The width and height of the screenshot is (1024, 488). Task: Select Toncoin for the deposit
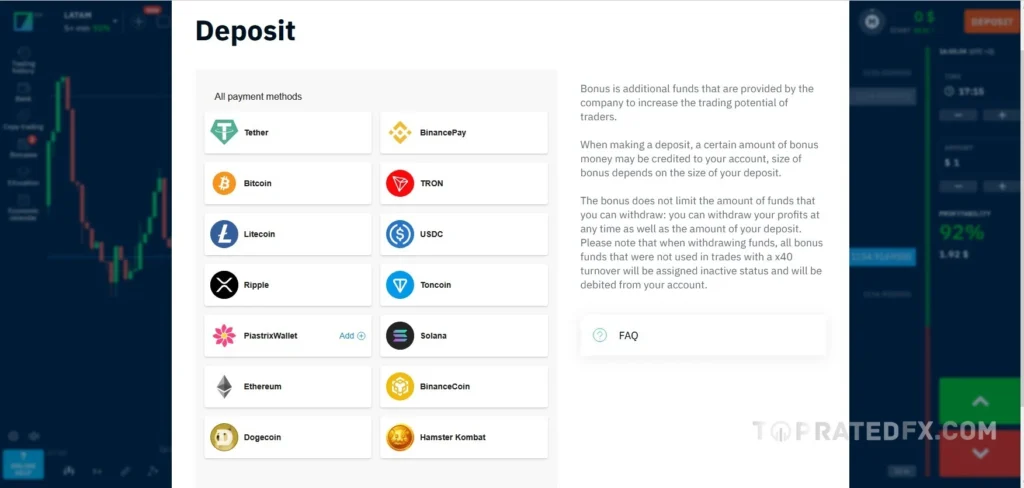pos(463,285)
